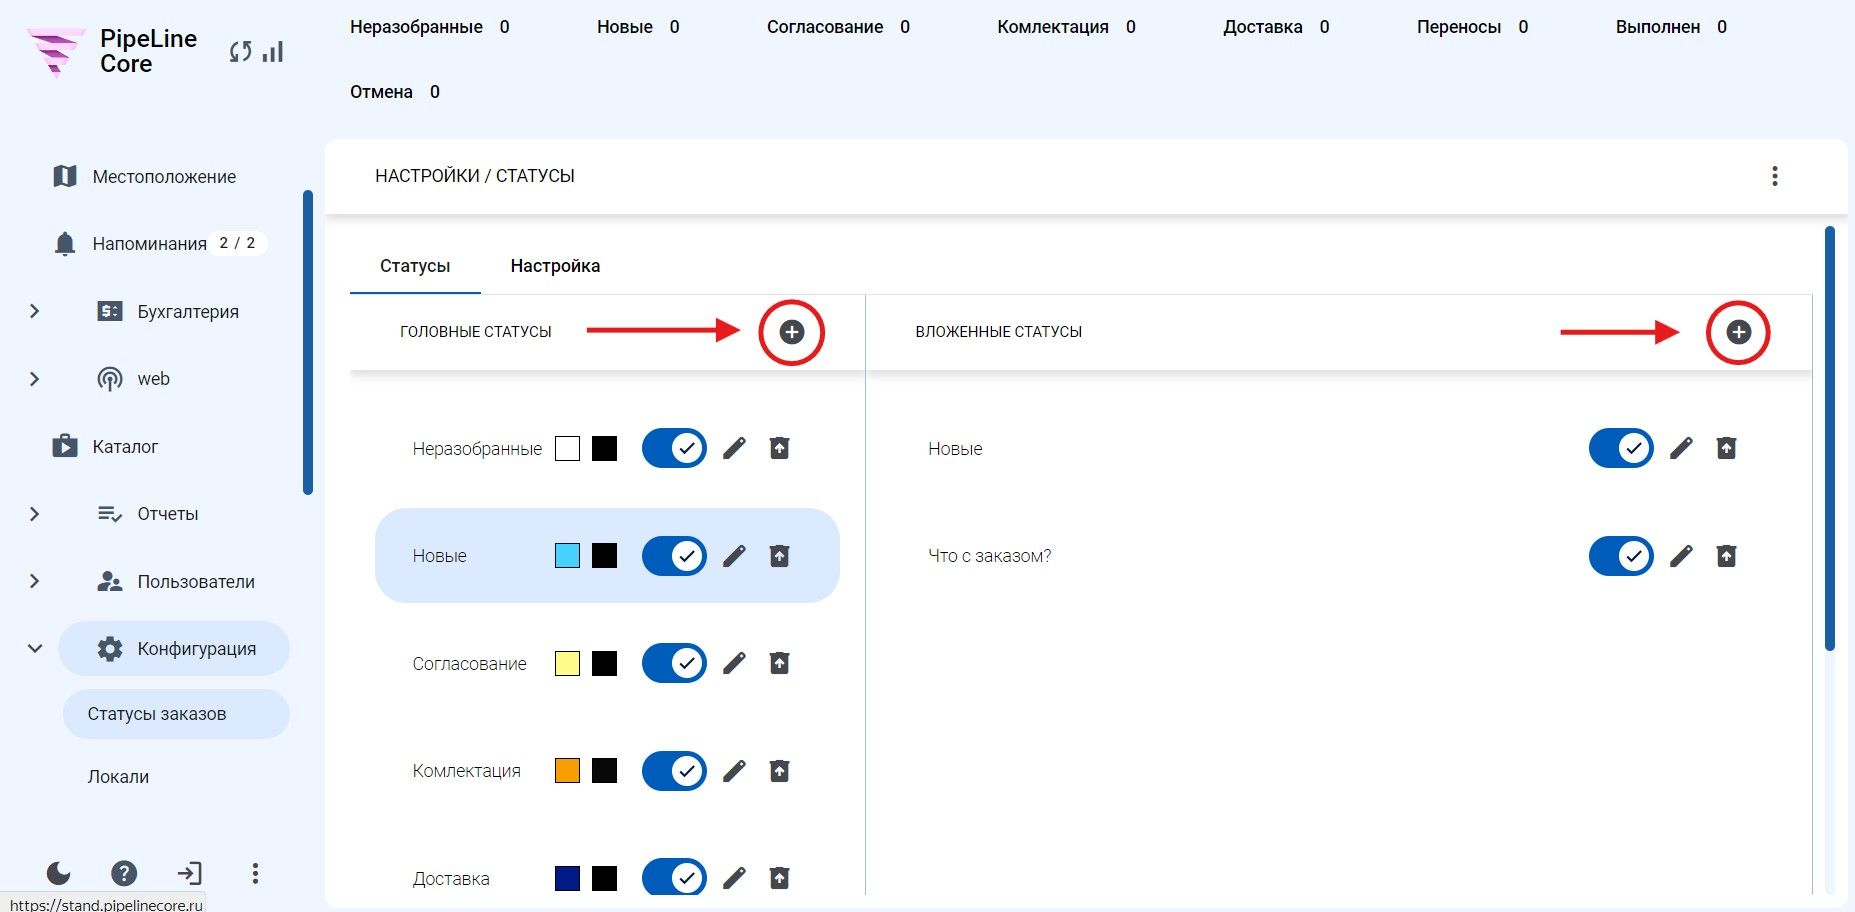Toggle the Новые head status switch
This screenshot has width=1855, height=912.
click(674, 556)
